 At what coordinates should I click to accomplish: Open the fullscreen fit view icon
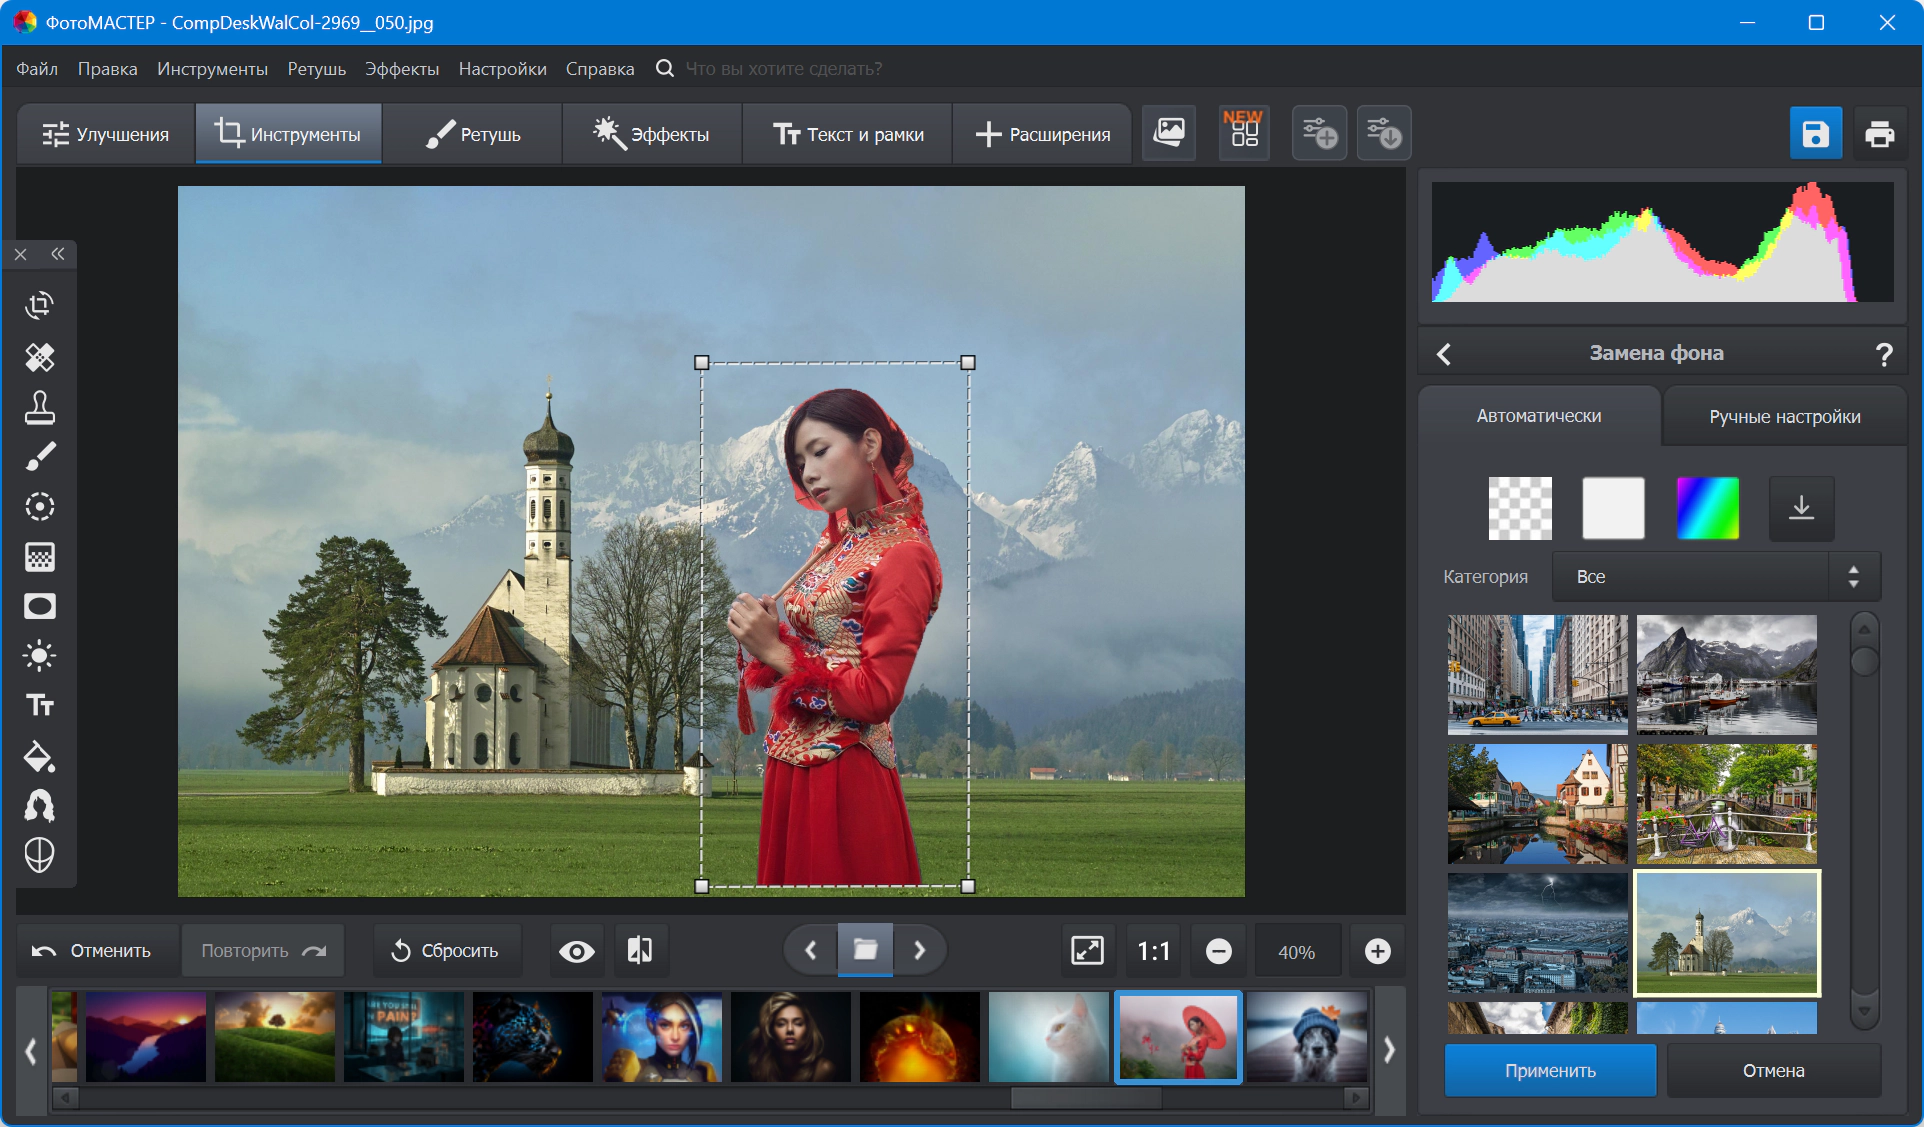pos(1087,950)
